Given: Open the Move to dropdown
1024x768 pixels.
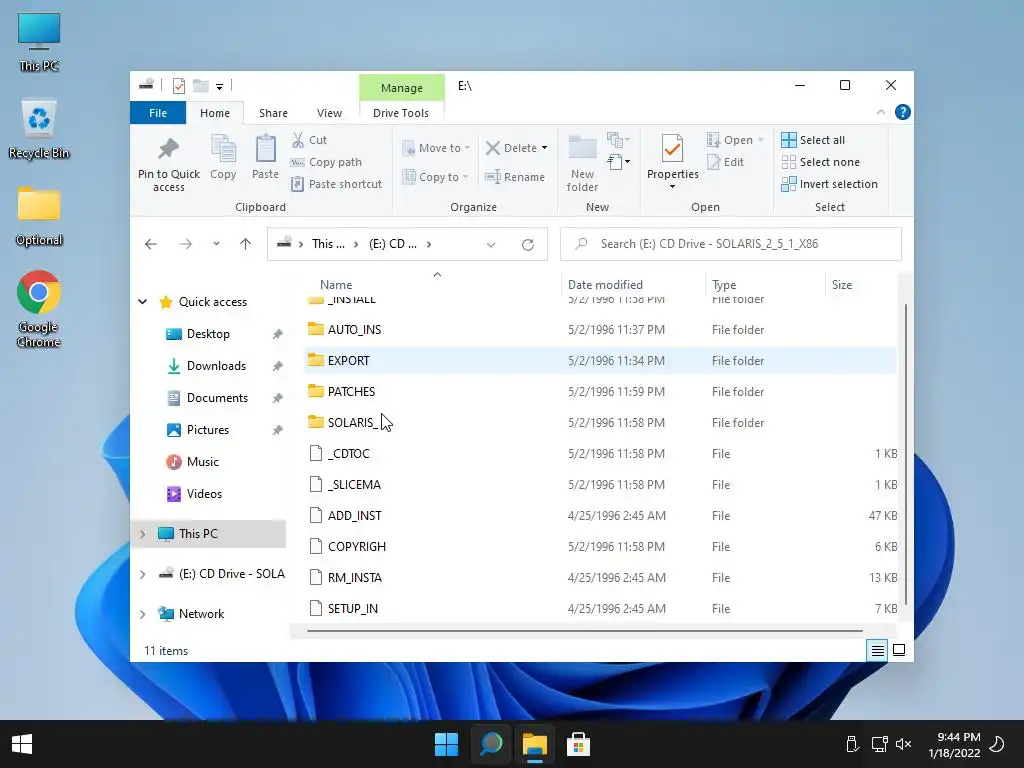Looking at the screenshot, I should pyautogui.click(x=436, y=148).
